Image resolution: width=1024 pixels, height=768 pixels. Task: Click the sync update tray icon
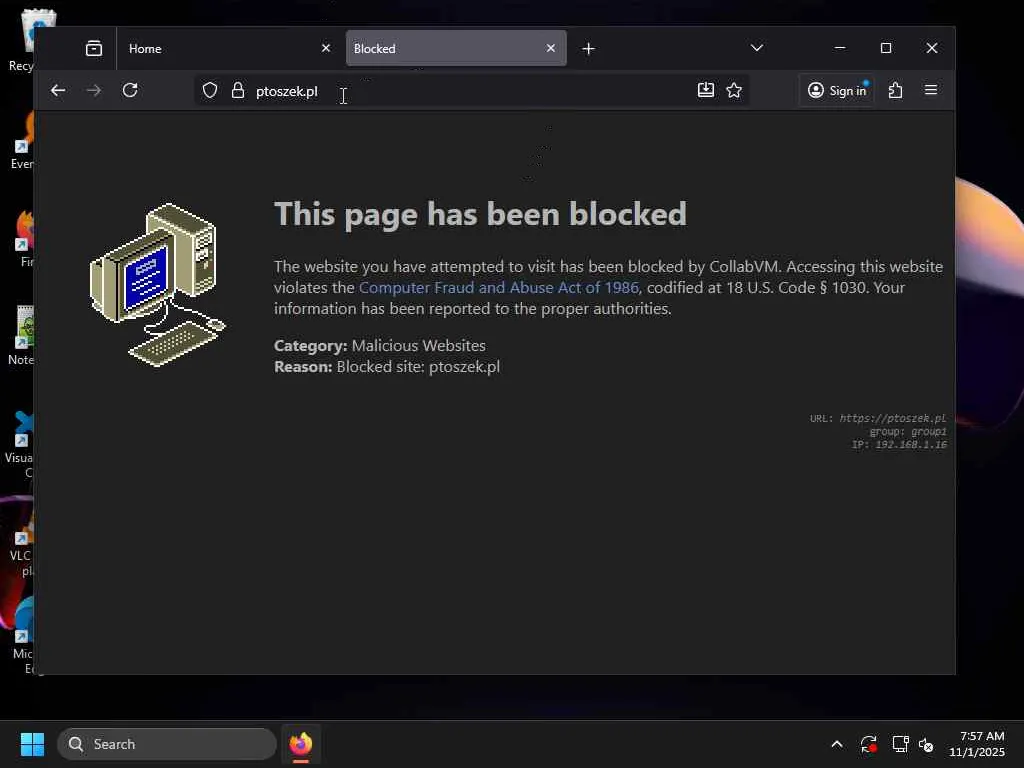(x=868, y=744)
